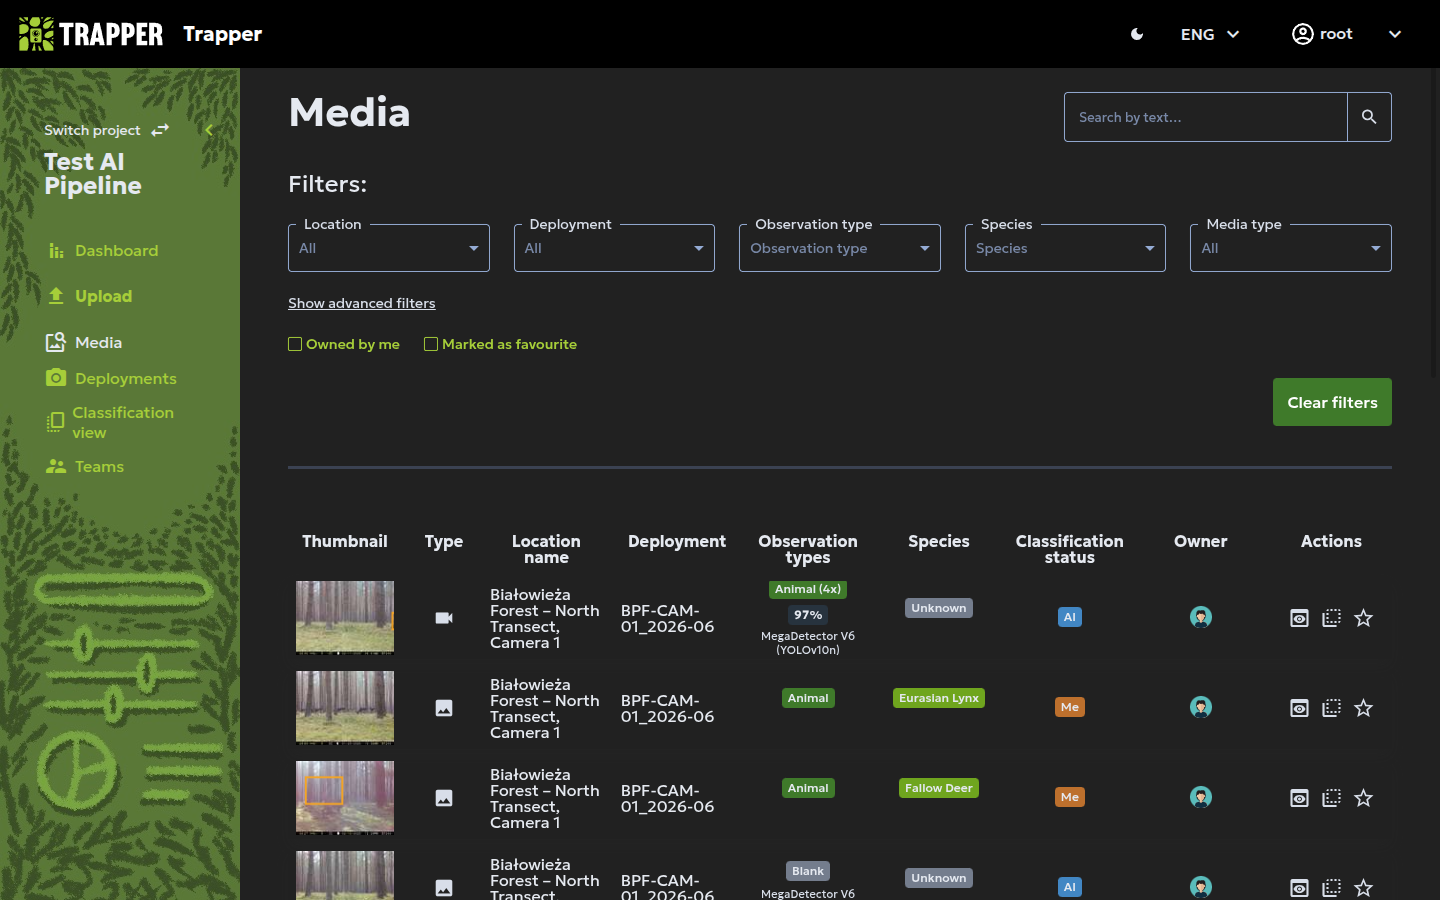The height and width of the screenshot is (900, 1440).
Task: Expand the Species filter dropdown
Action: (x=1065, y=248)
